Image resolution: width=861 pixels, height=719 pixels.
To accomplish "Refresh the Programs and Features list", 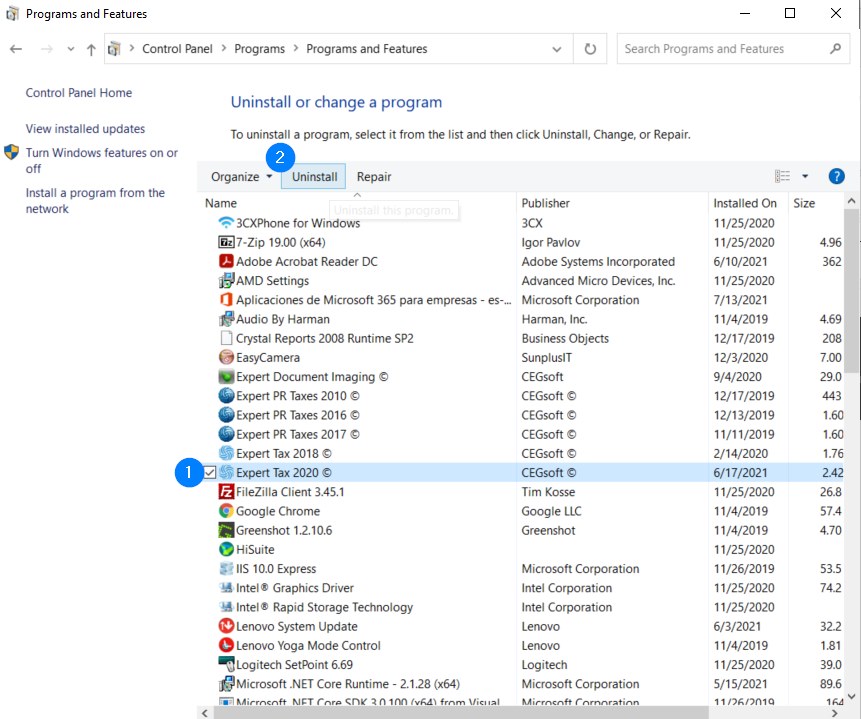I will 590,49.
